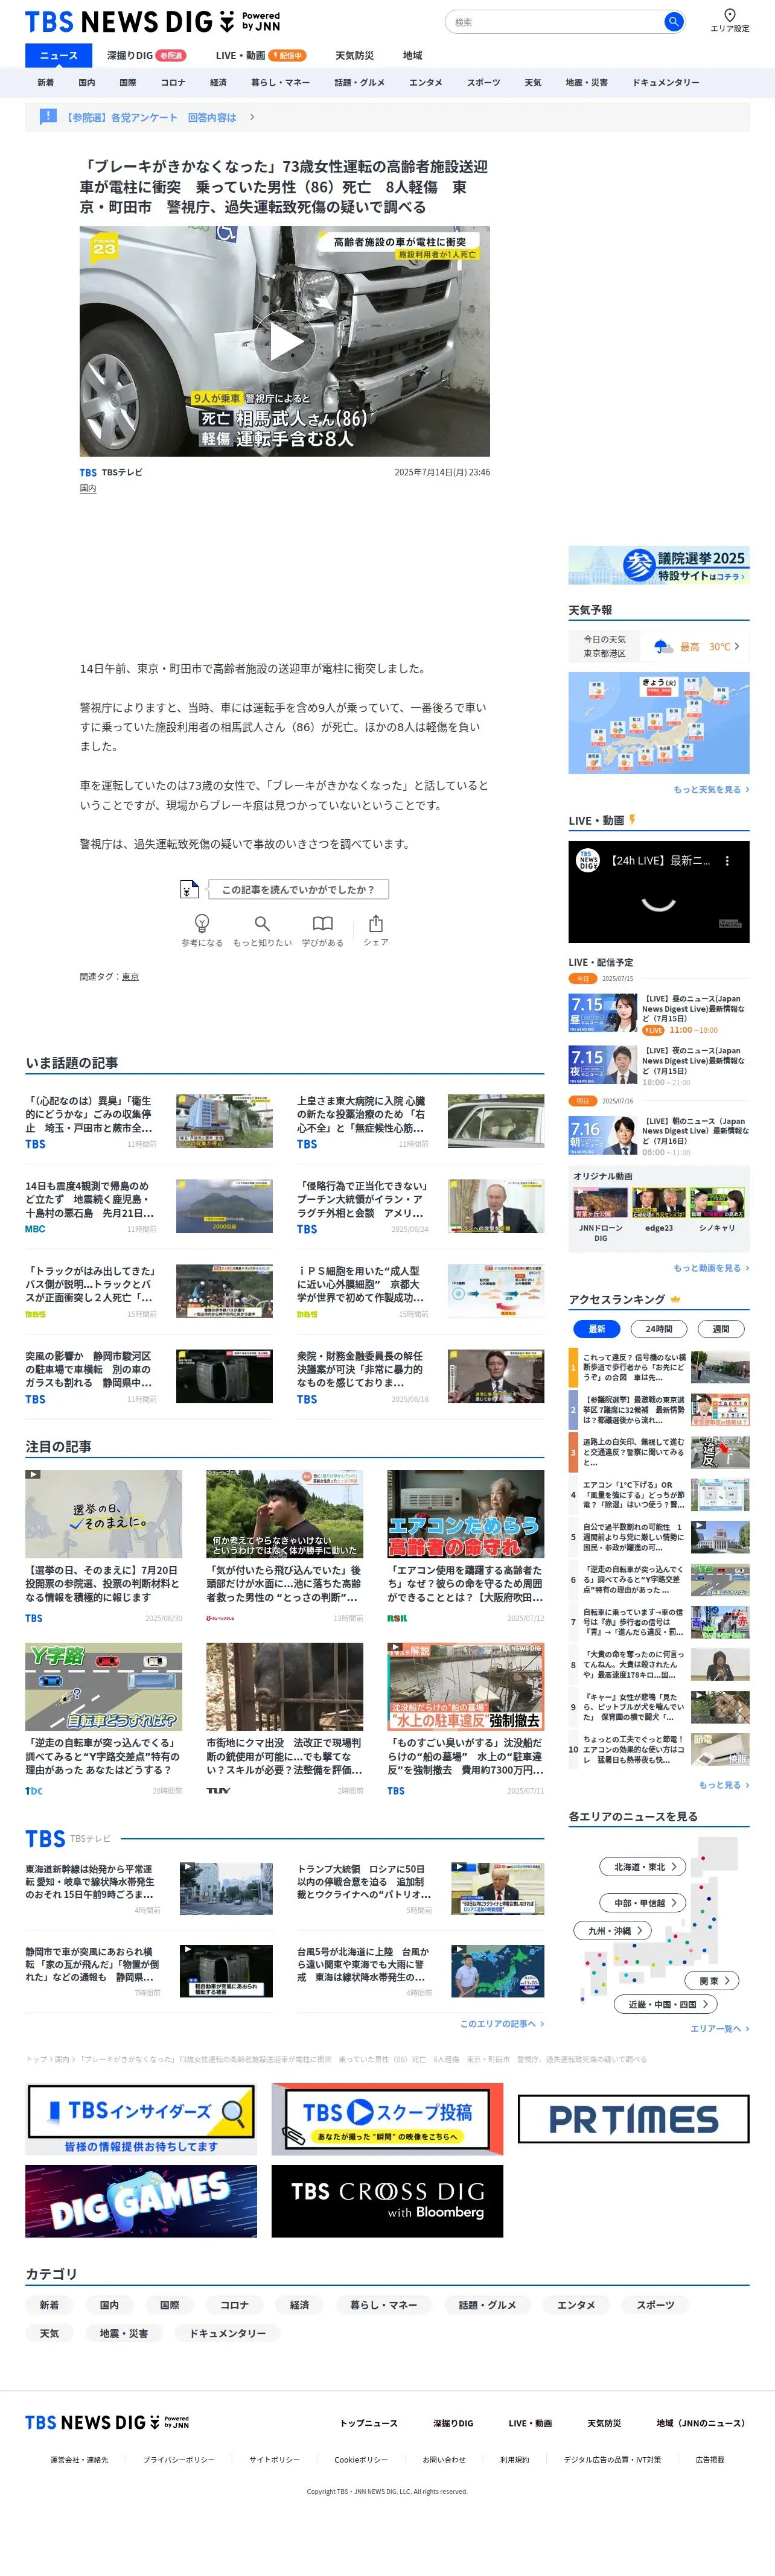Play the crash news video
The width and height of the screenshot is (775, 2576).
[285, 341]
